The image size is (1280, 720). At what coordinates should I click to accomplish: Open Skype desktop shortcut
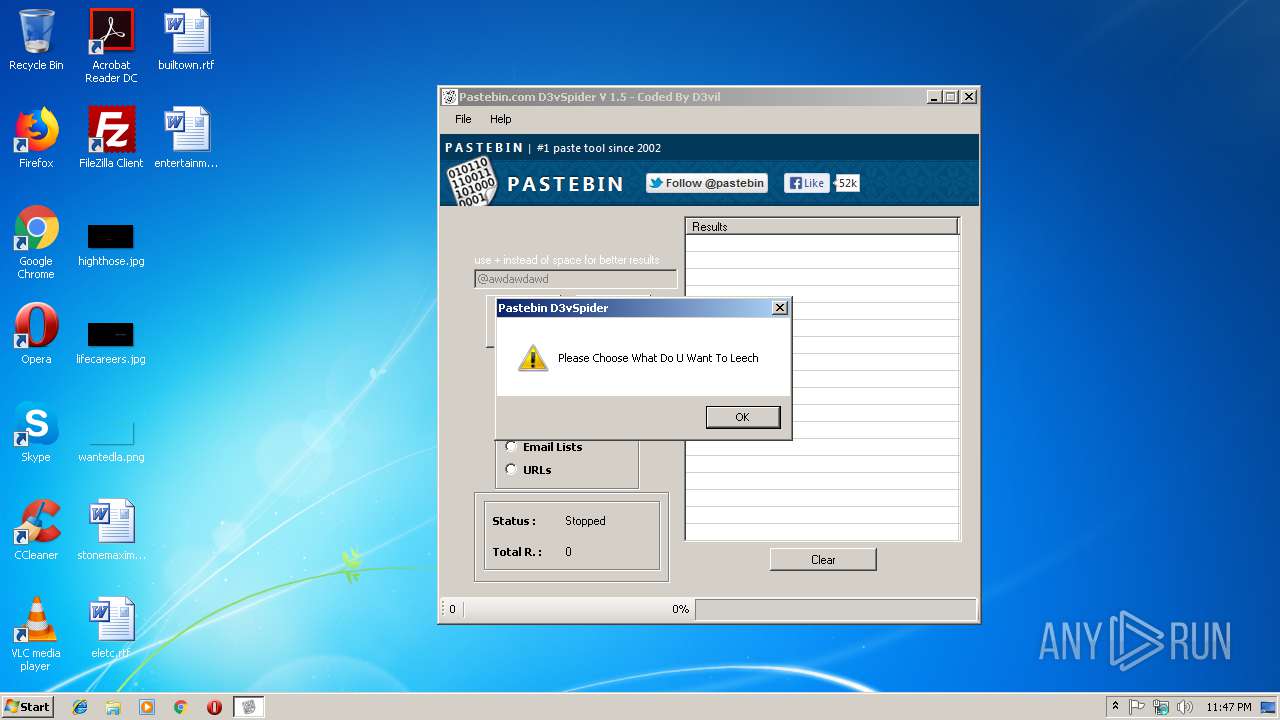coord(36,432)
